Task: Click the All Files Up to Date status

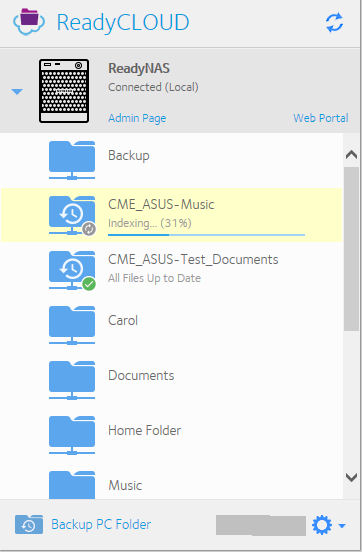Action: coord(154,278)
